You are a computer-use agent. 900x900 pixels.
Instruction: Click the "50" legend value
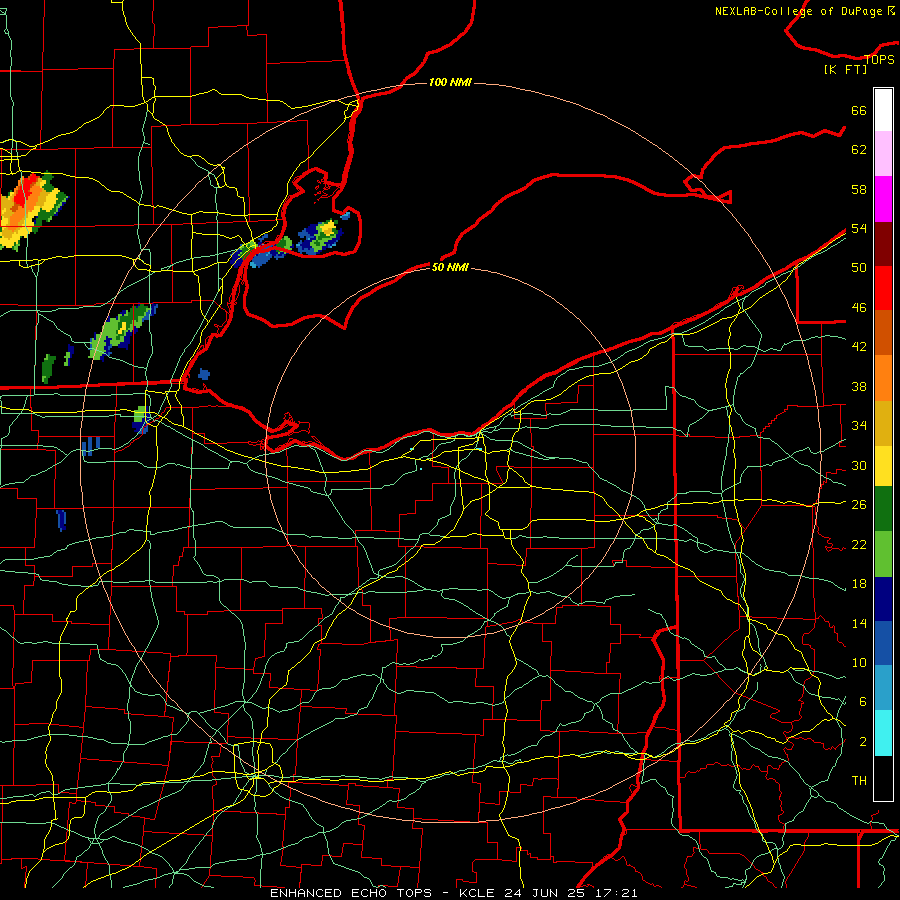point(859,268)
